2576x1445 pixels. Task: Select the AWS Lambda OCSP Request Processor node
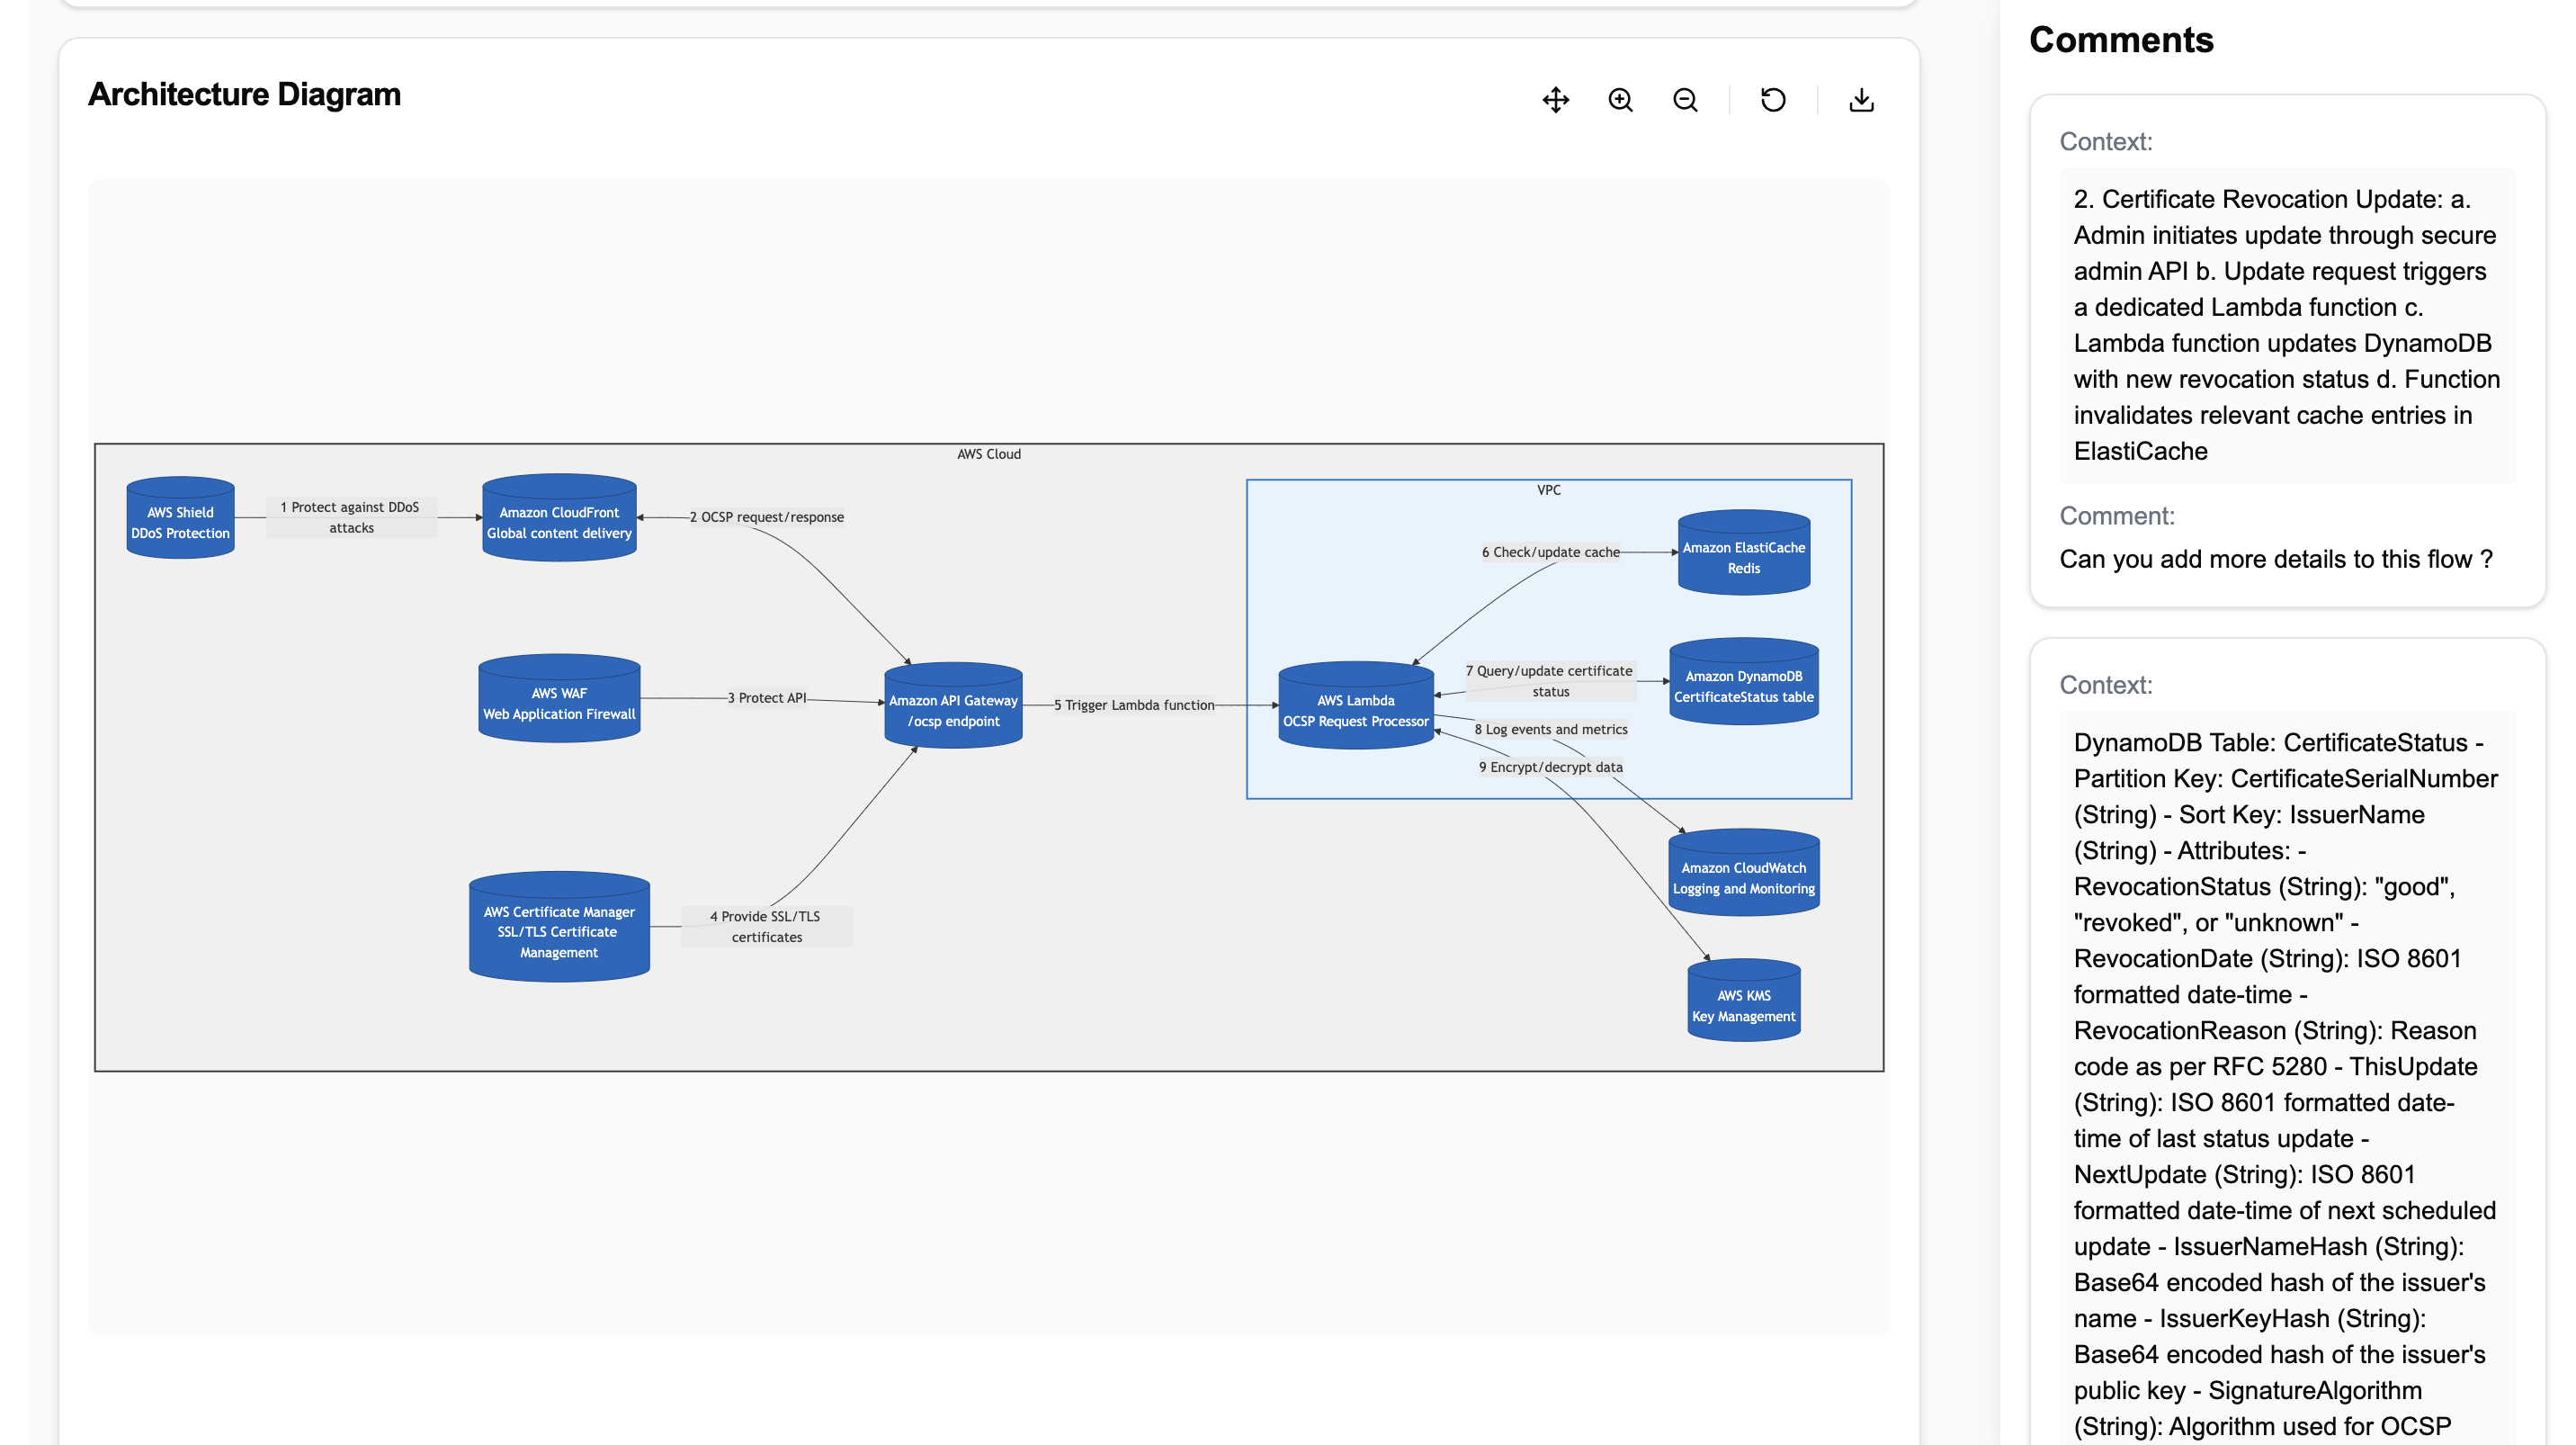pos(1356,706)
